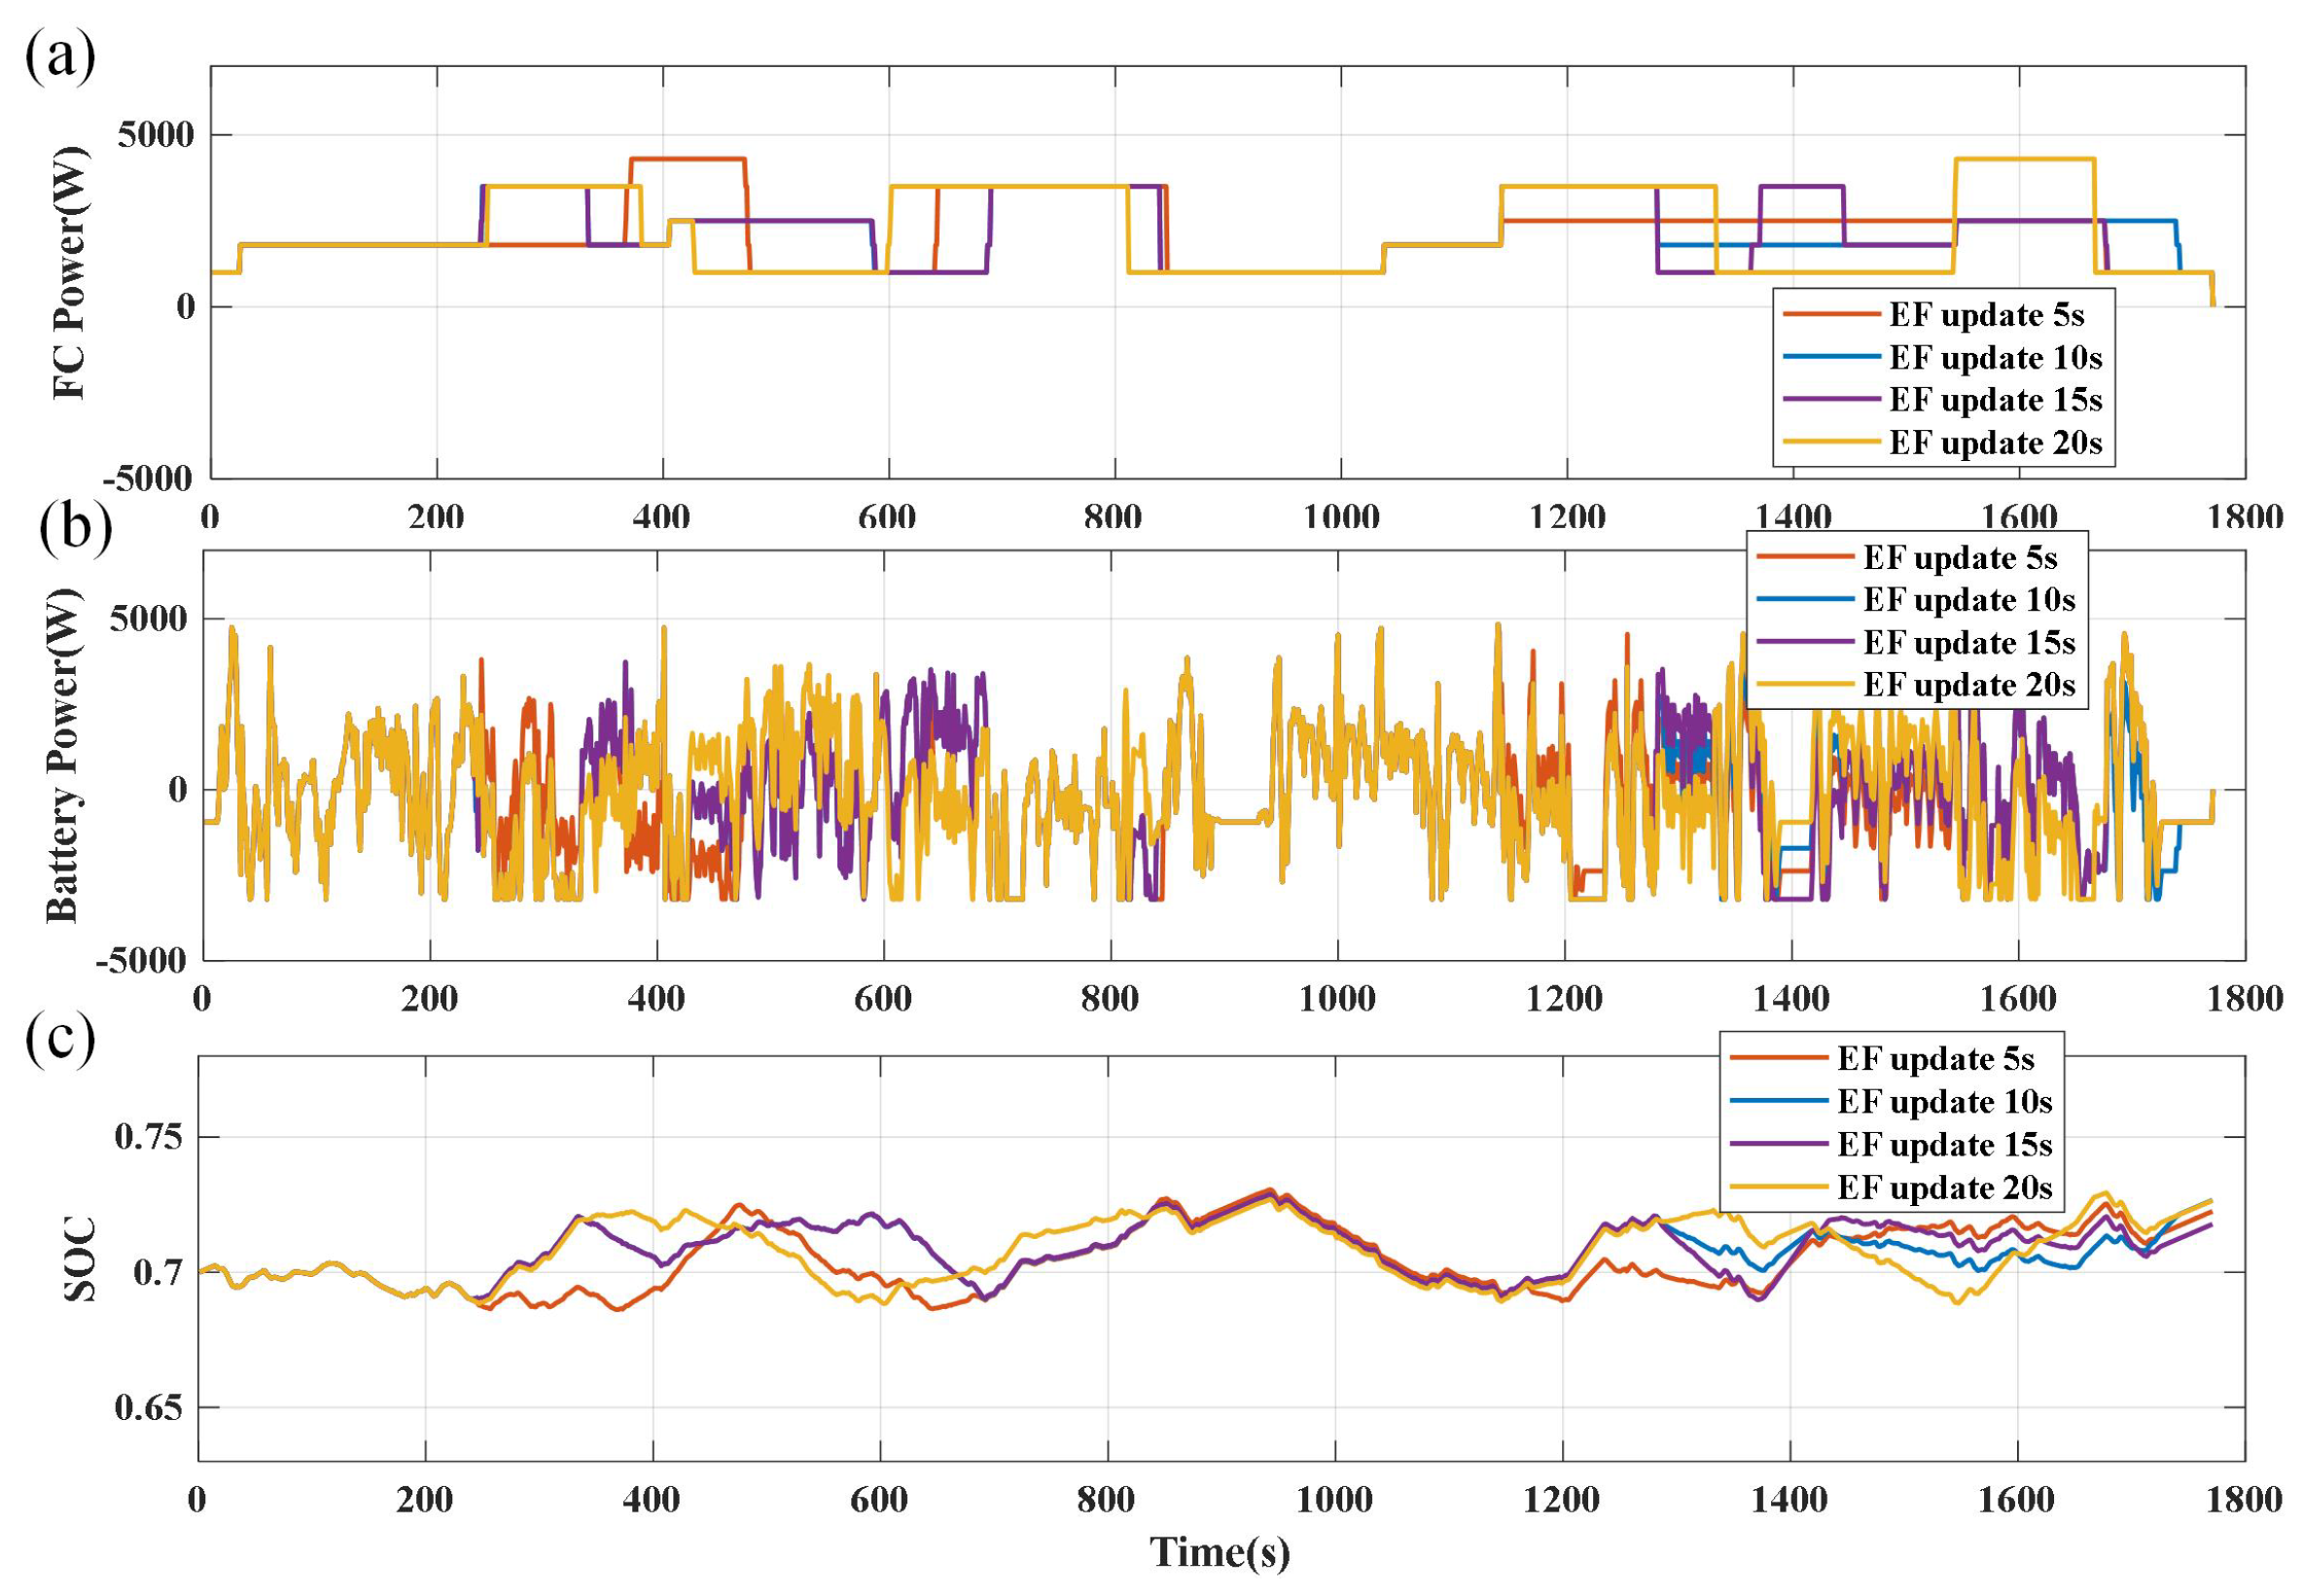Select 'EF update 20s' in FC Power legend

[x=1995, y=442]
